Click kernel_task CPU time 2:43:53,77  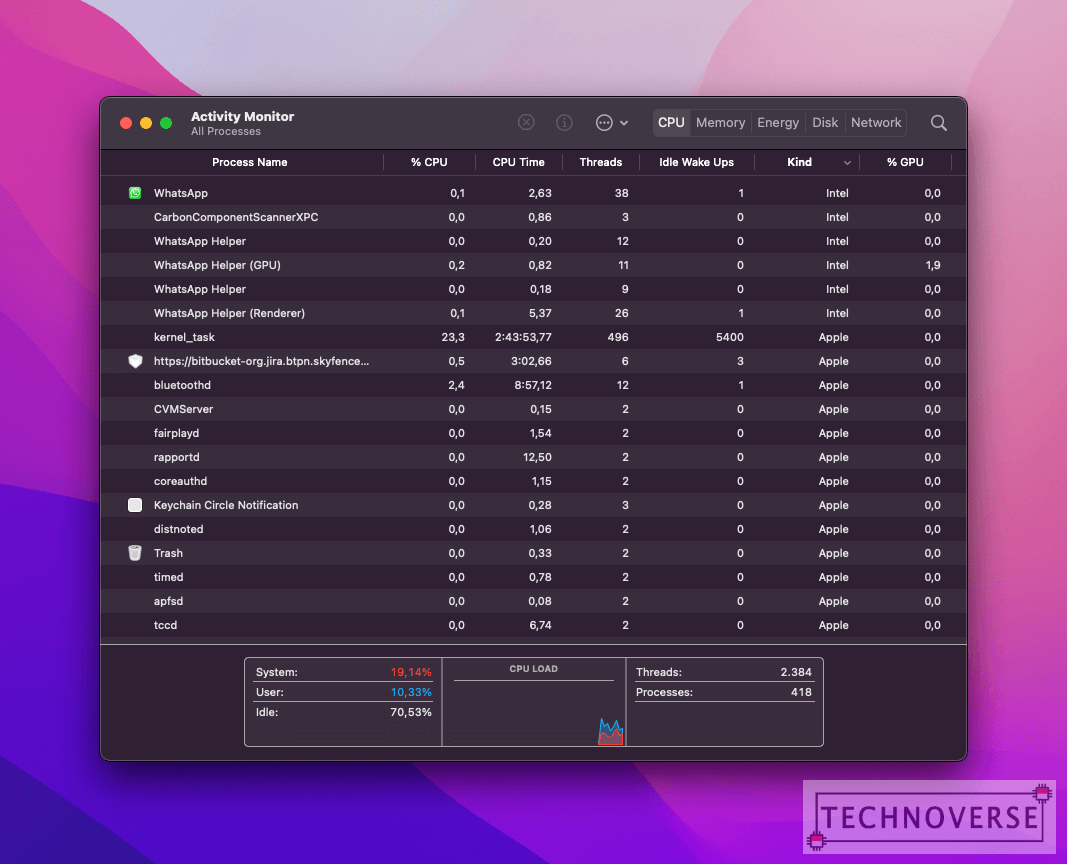pyautogui.click(x=523, y=337)
